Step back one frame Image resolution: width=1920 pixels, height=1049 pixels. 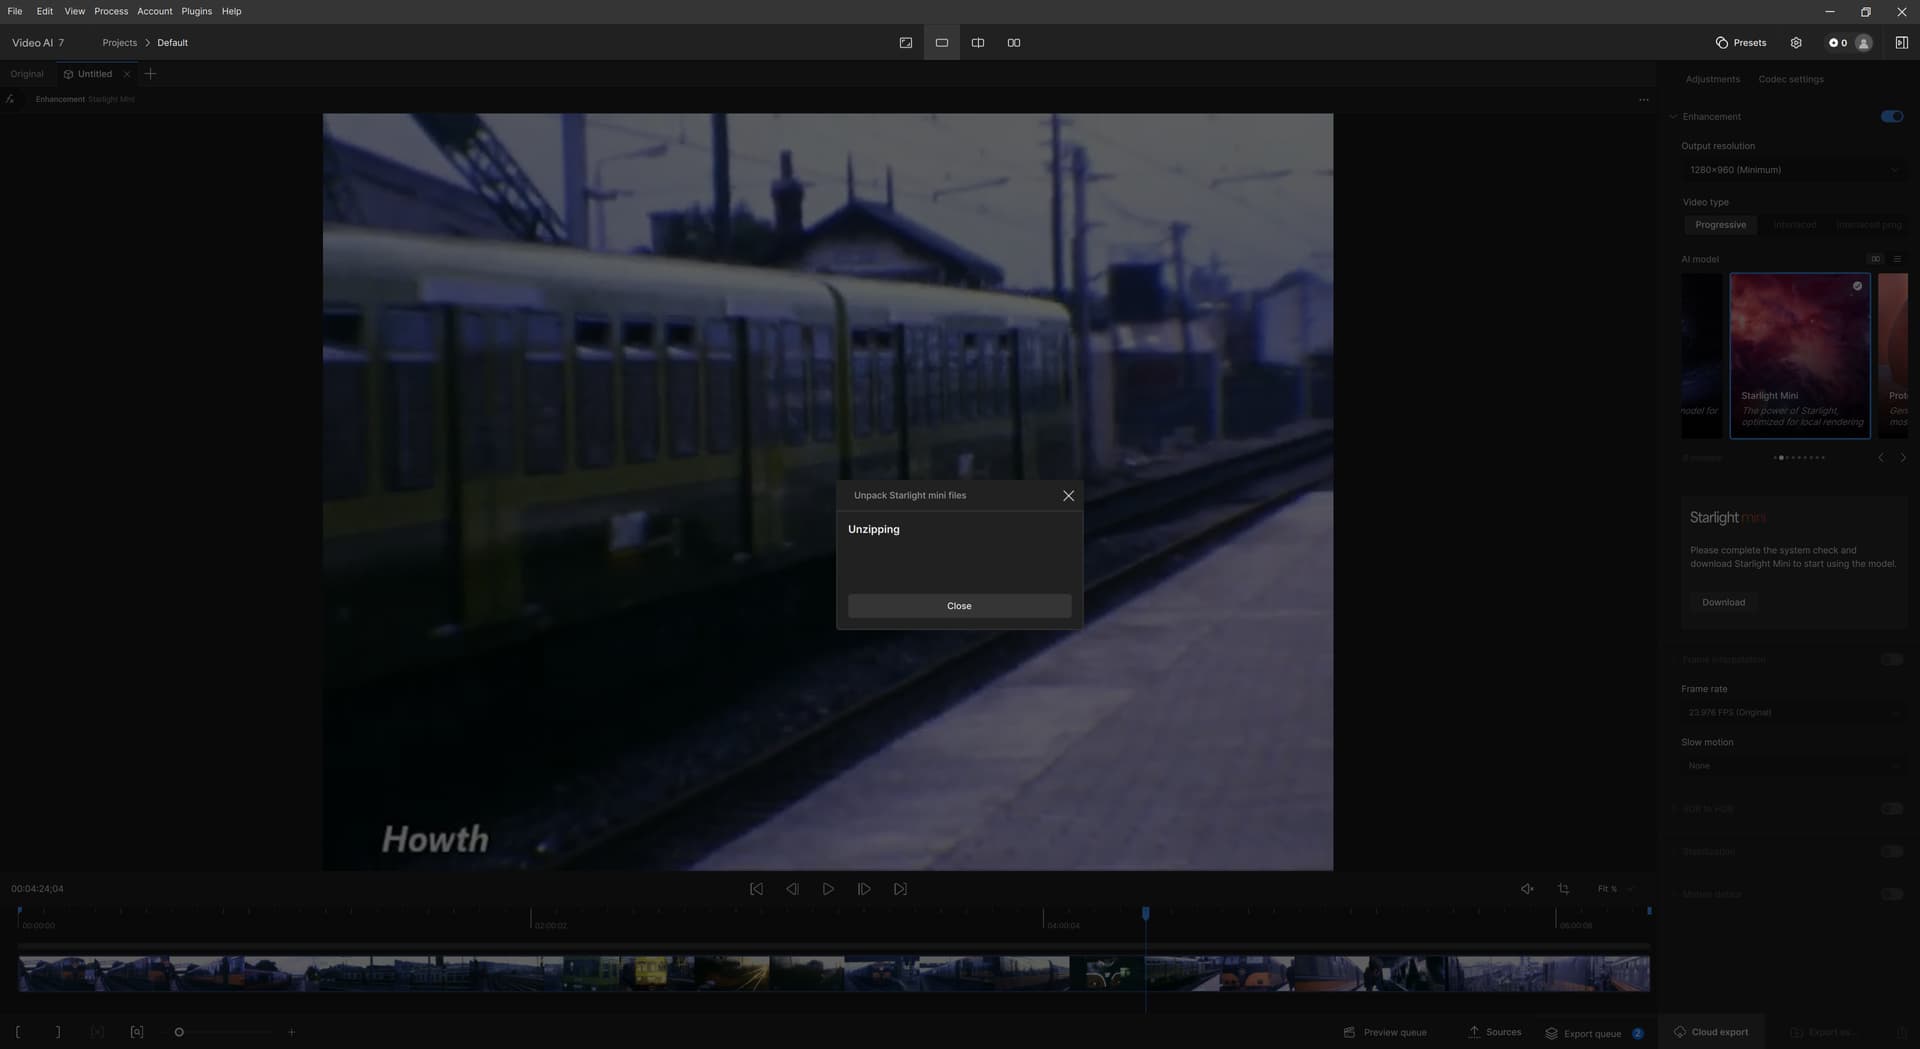pyautogui.click(x=792, y=889)
